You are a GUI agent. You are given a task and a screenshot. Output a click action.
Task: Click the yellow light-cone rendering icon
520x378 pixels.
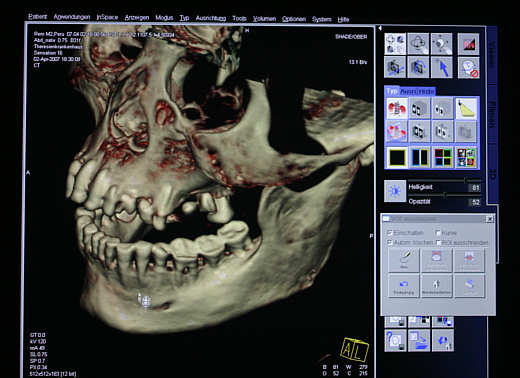click(466, 108)
